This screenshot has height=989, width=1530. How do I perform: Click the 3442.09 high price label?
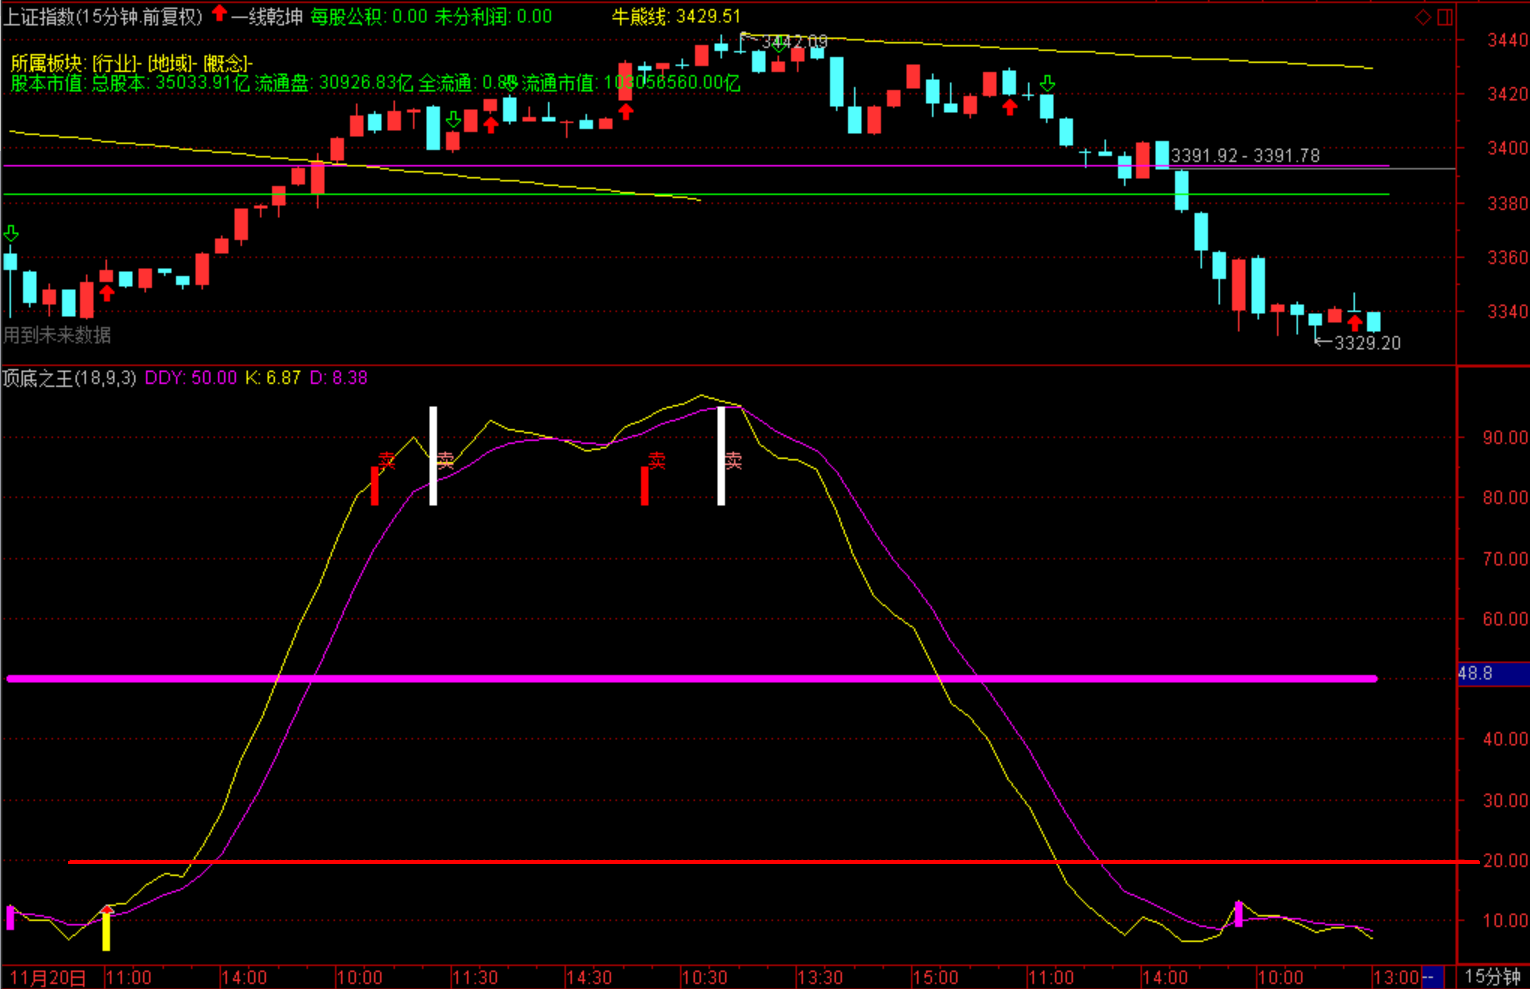click(794, 42)
